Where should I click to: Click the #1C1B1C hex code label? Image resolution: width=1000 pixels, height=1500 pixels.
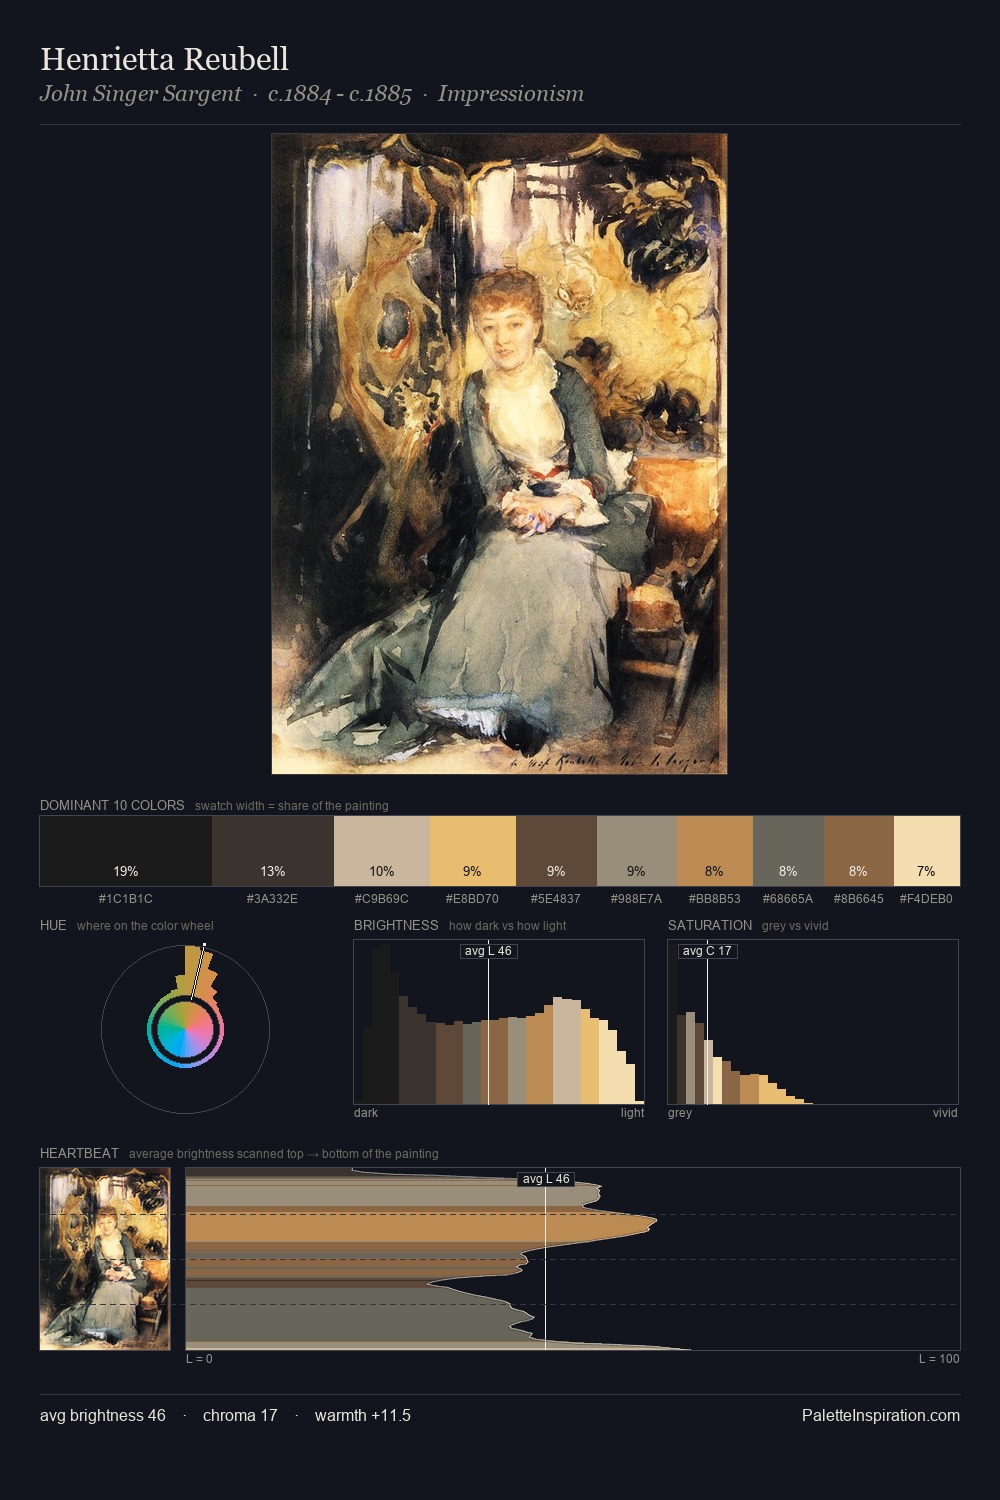click(126, 899)
